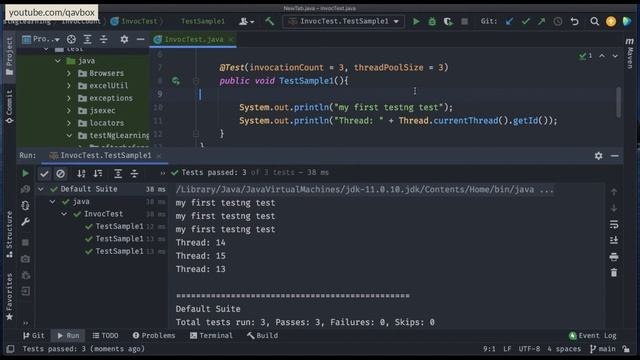Viewport: 640px width, 360px height.
Task: Click the main git branch widget
Action: click(603, 349)
